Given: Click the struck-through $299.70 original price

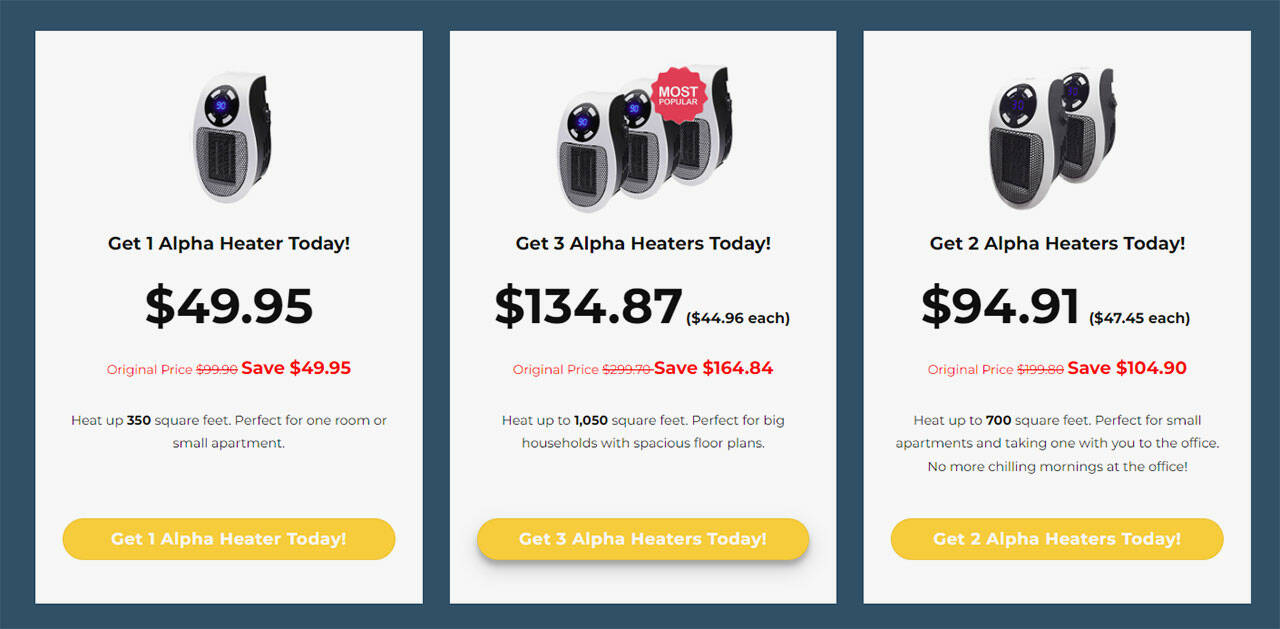Looking at the screenshot, I should [626, 369].
